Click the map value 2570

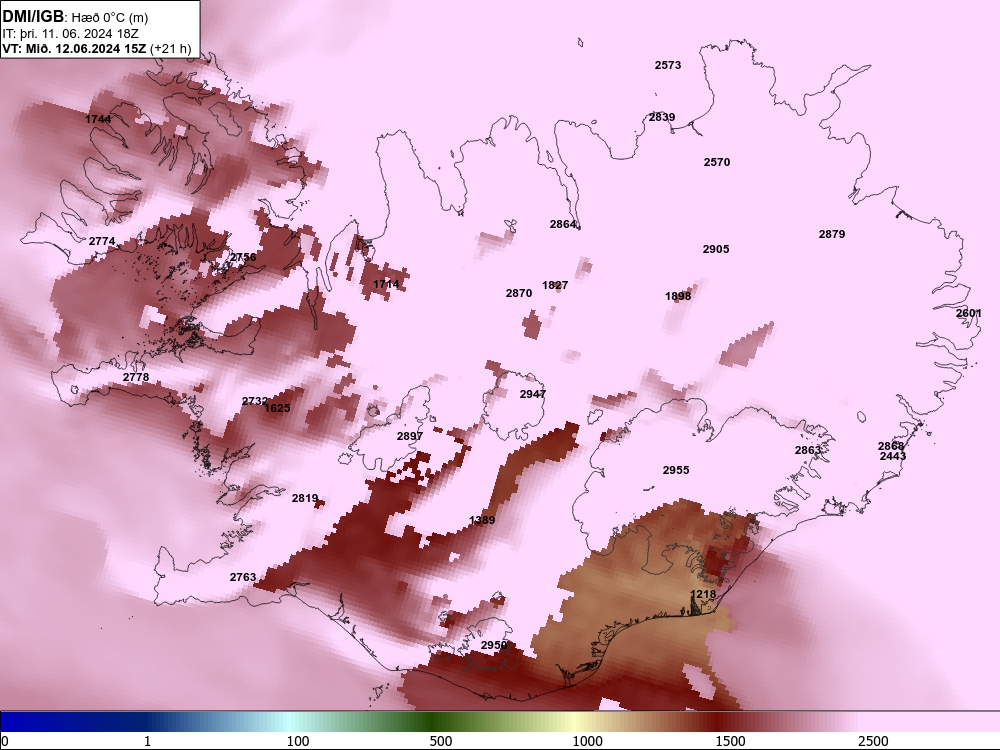pos(717,163)
